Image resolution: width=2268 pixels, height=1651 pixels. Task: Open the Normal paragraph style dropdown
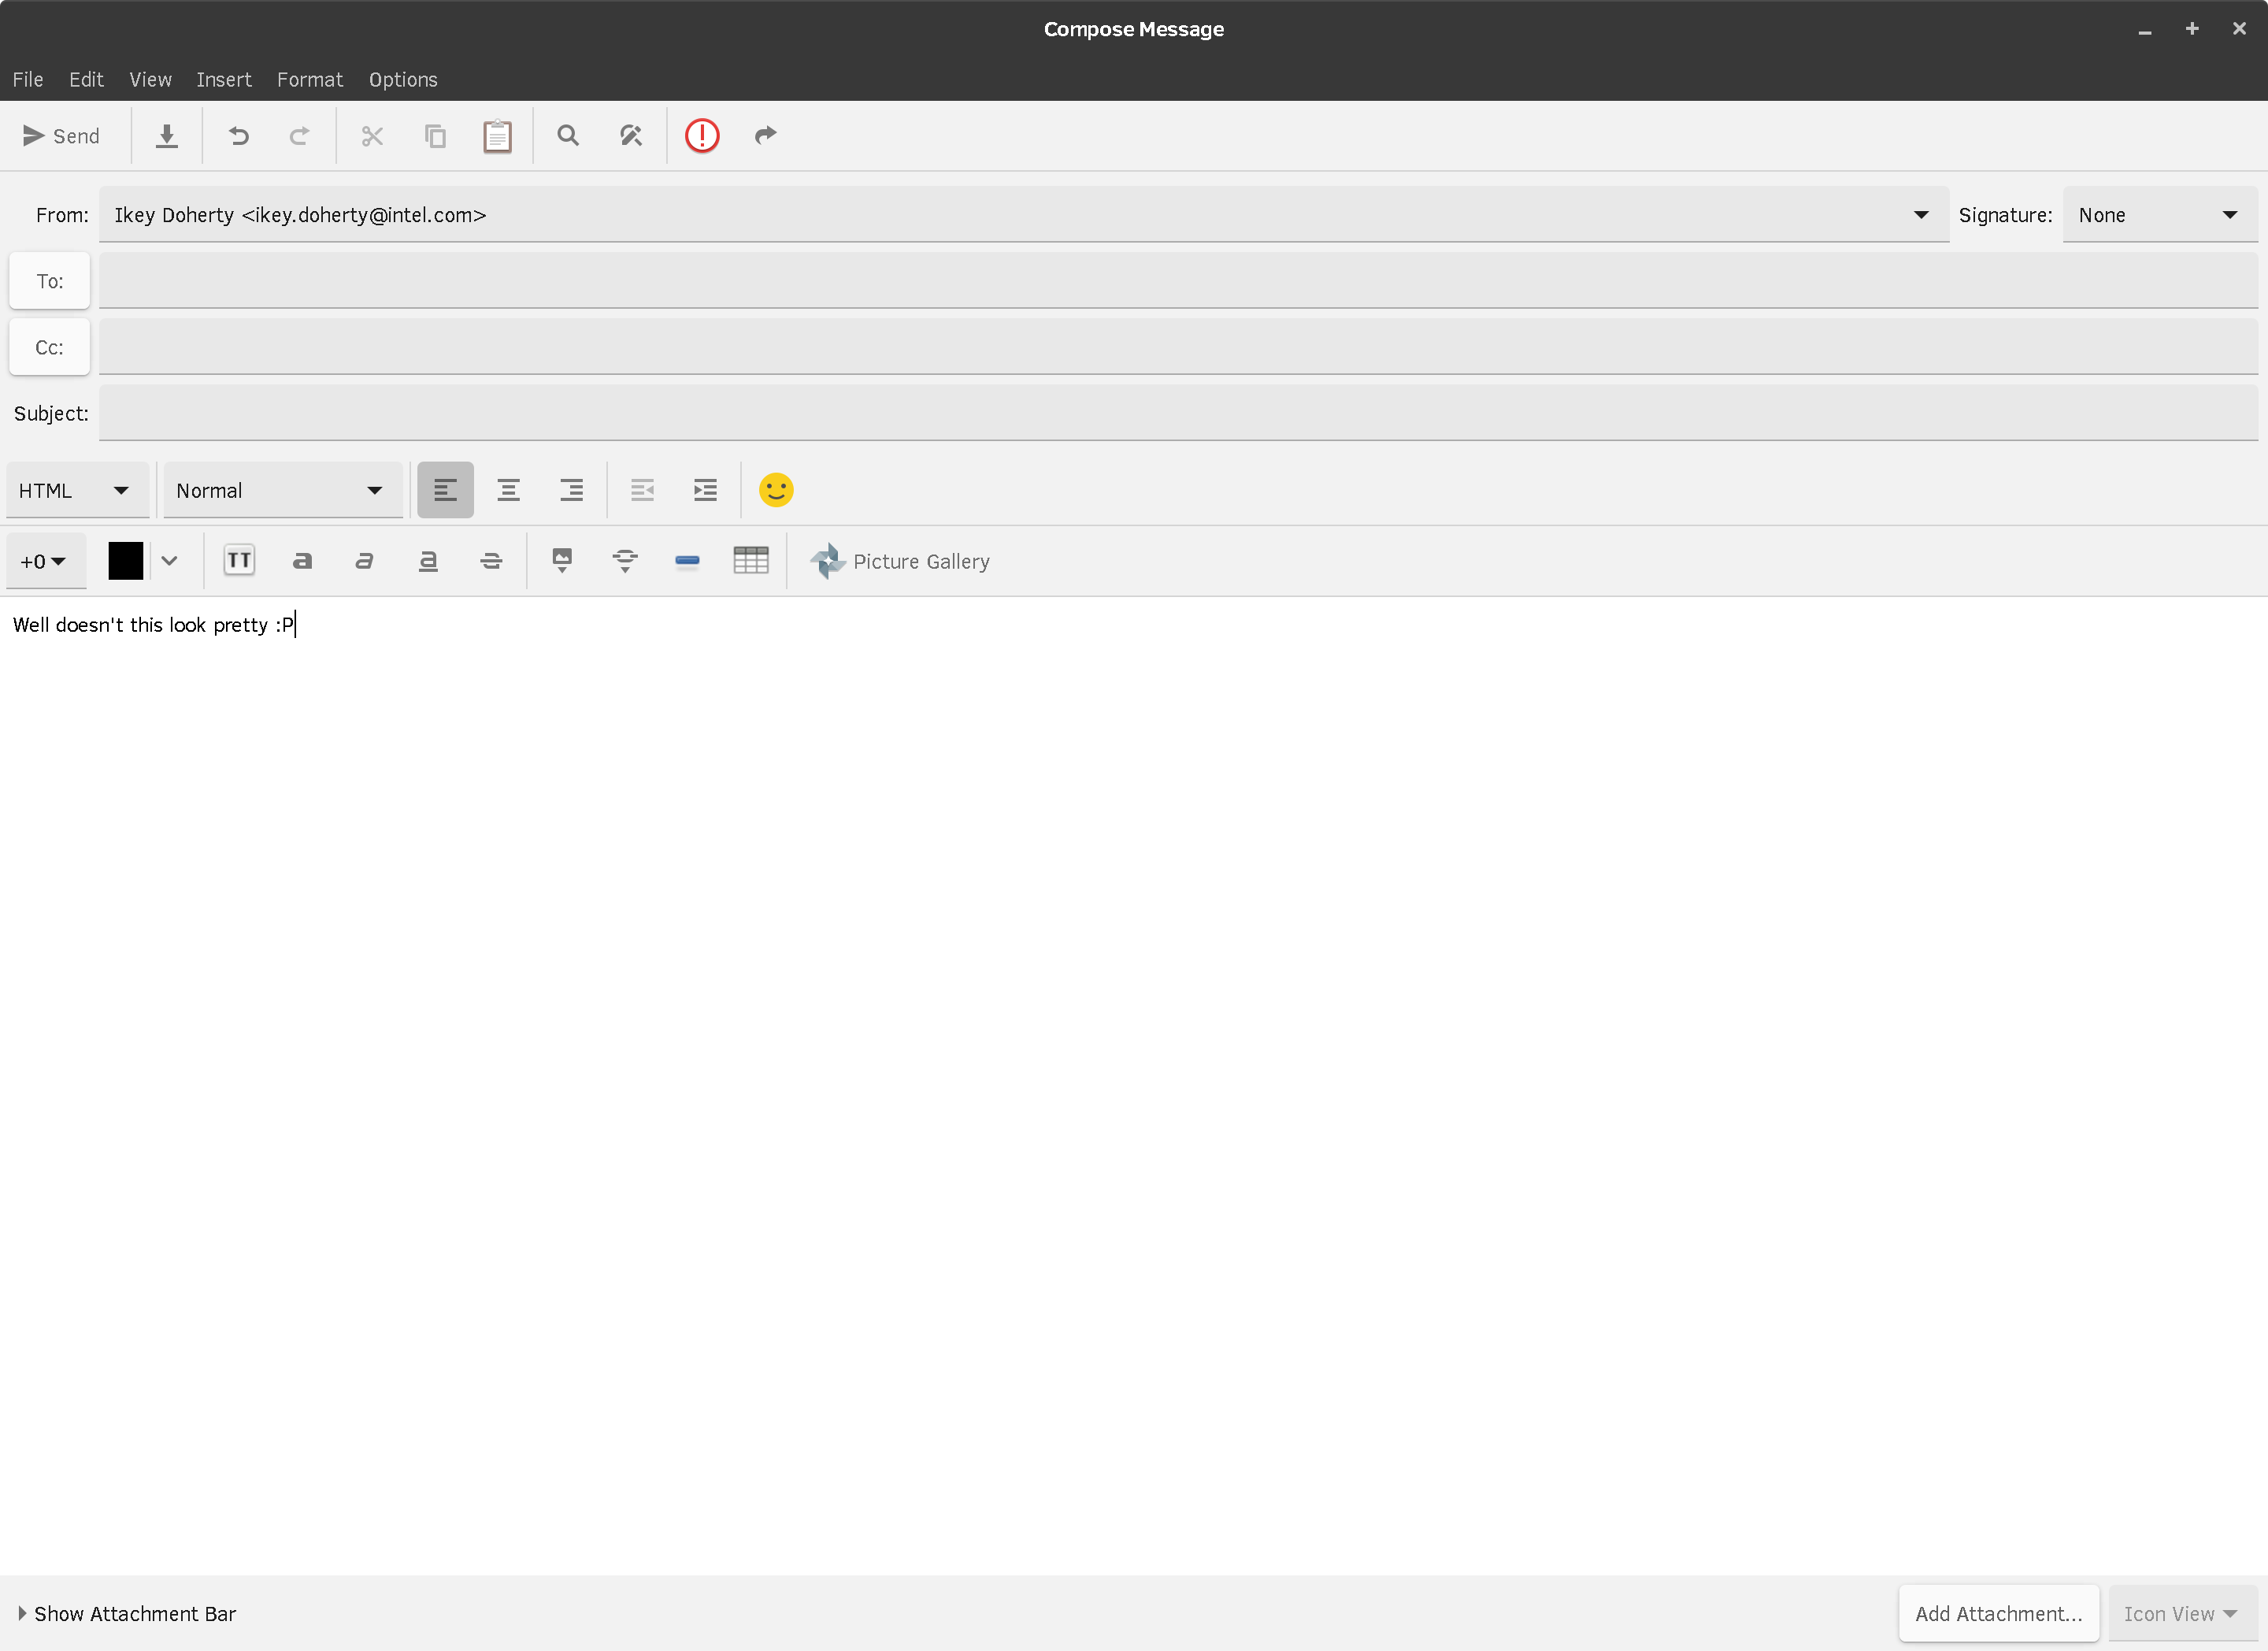(x=283, y=490)
